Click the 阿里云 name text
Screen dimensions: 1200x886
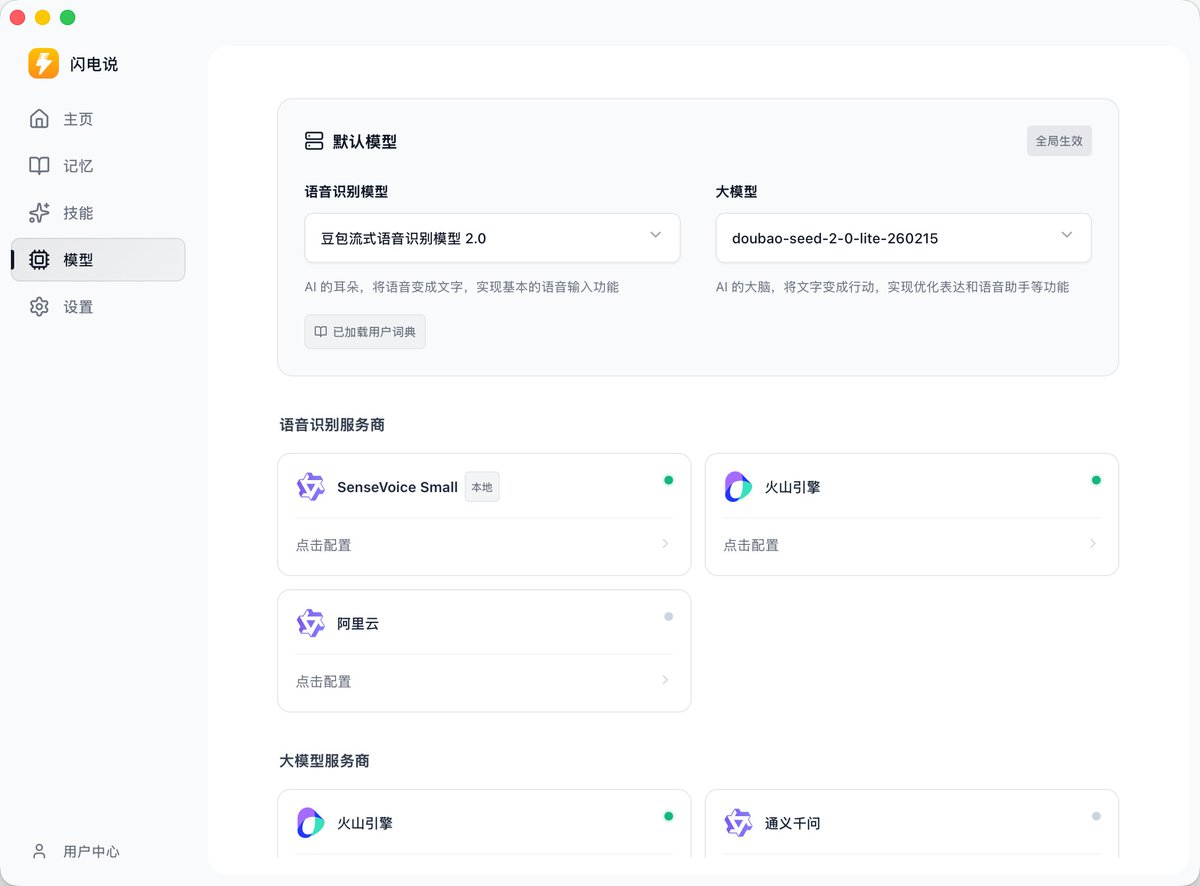(x=358, y=623)
